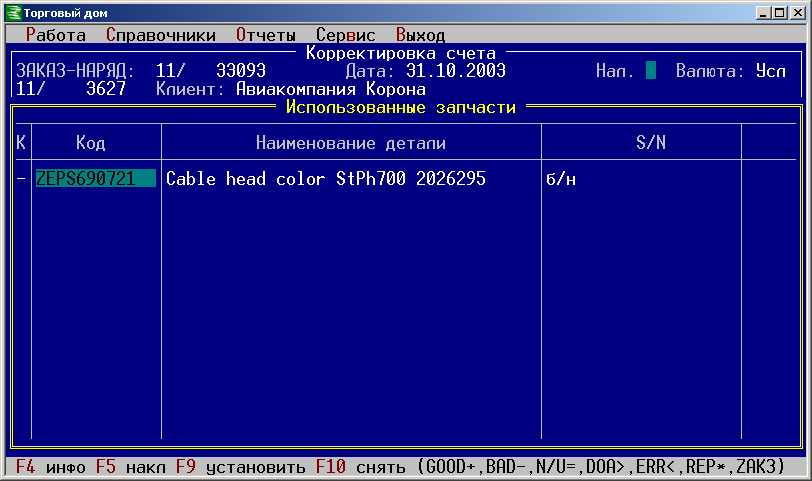
Task: Click the ЗАКАЗ-НАРЯД label
Action: coord(75,70)
